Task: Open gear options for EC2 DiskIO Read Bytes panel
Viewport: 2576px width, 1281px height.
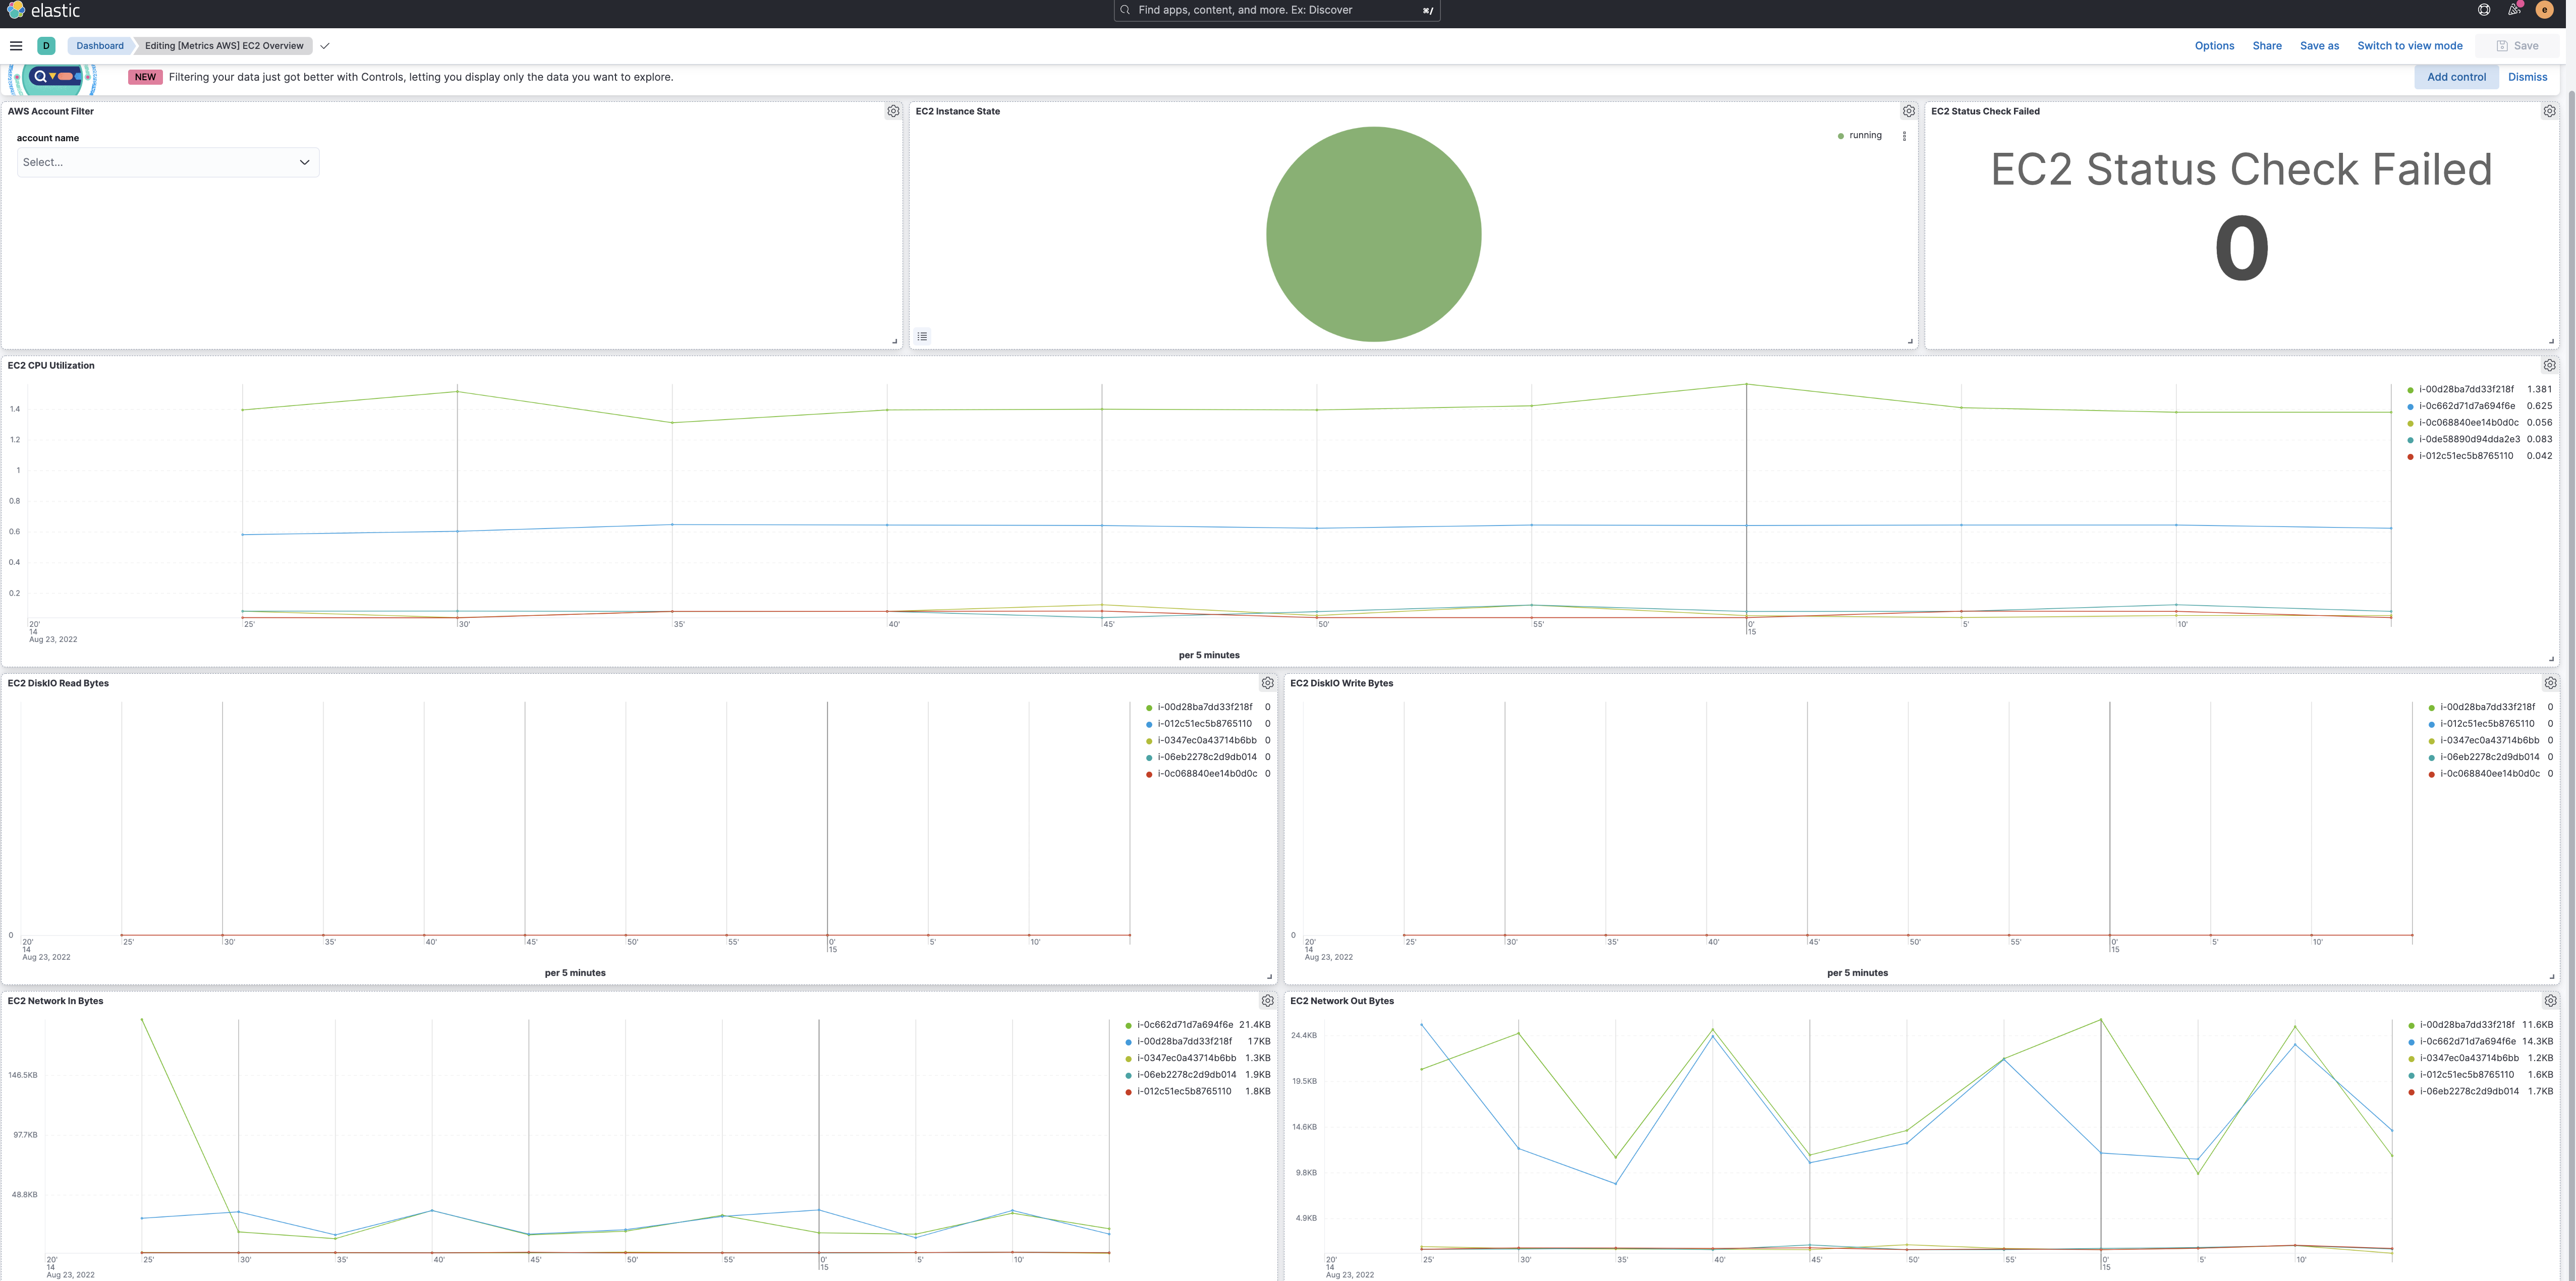Action: 1267,683
